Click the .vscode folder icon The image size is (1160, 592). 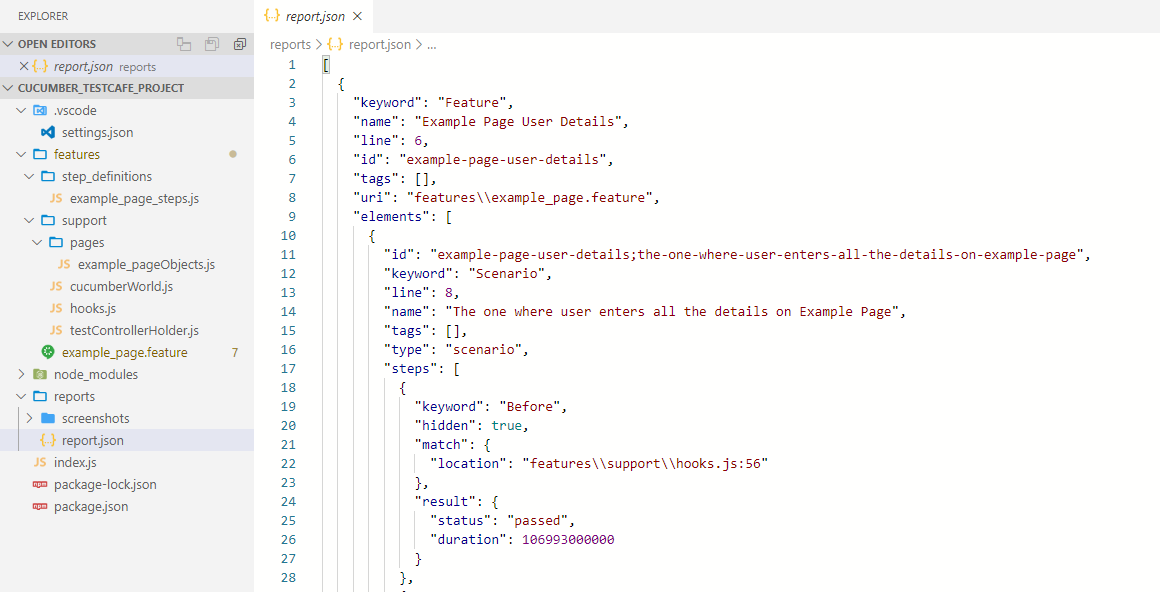[x=40, y=110]
